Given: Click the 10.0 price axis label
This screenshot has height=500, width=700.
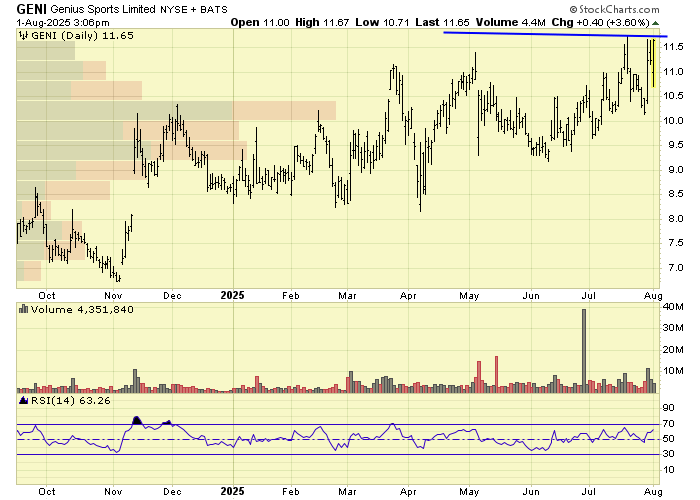Looking at the screenshot, I should tap(673, 121).
